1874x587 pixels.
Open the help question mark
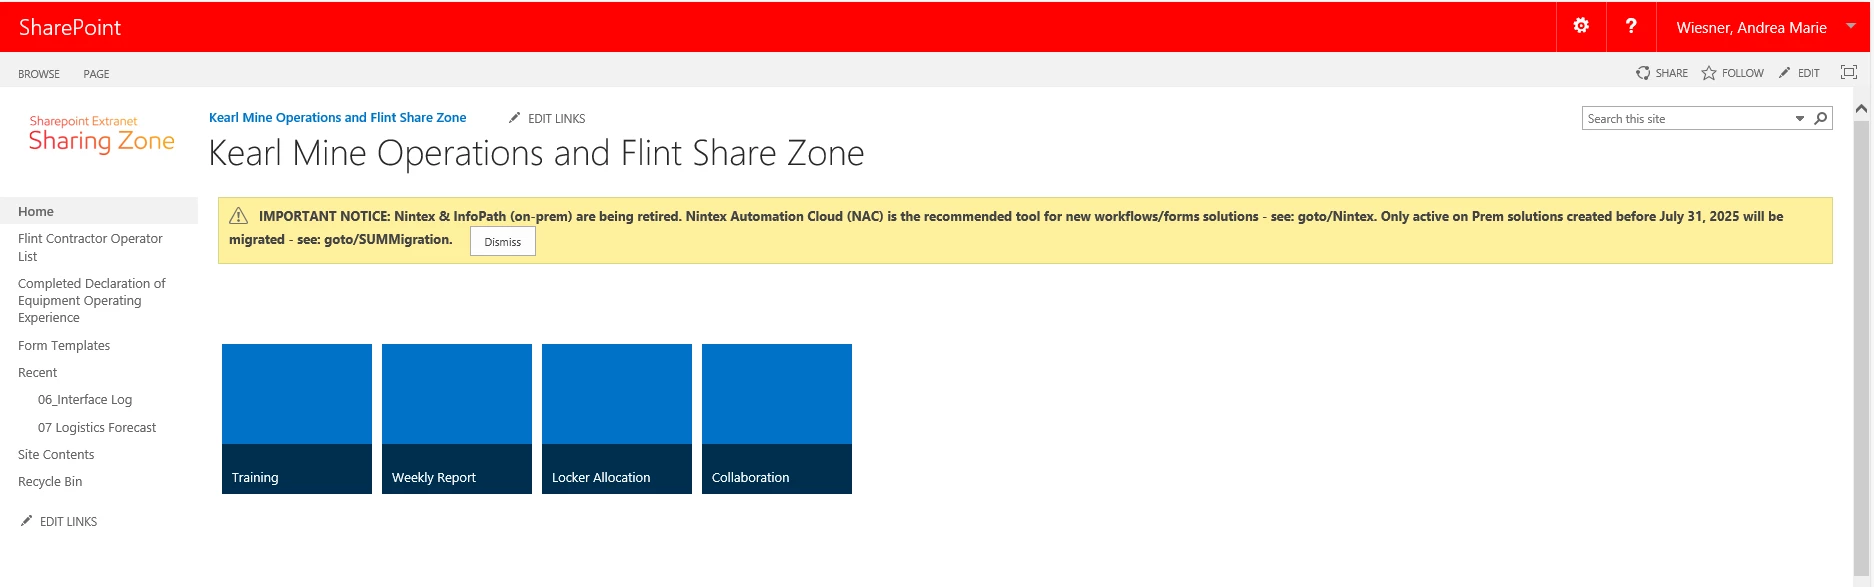point(1631,27)
